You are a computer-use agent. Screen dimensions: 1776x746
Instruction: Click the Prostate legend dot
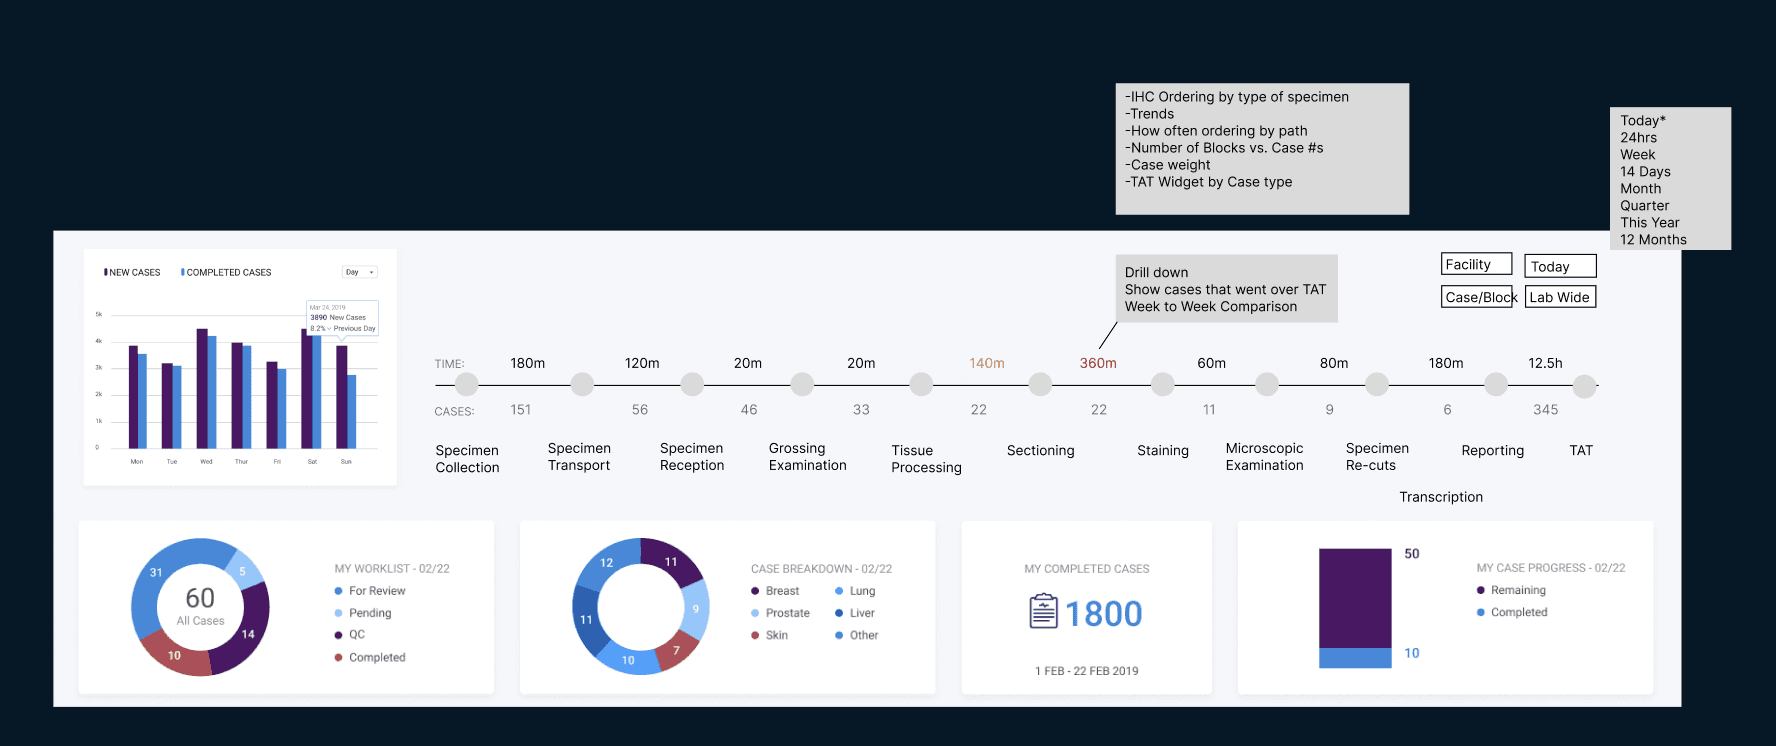tap(755, 613)
